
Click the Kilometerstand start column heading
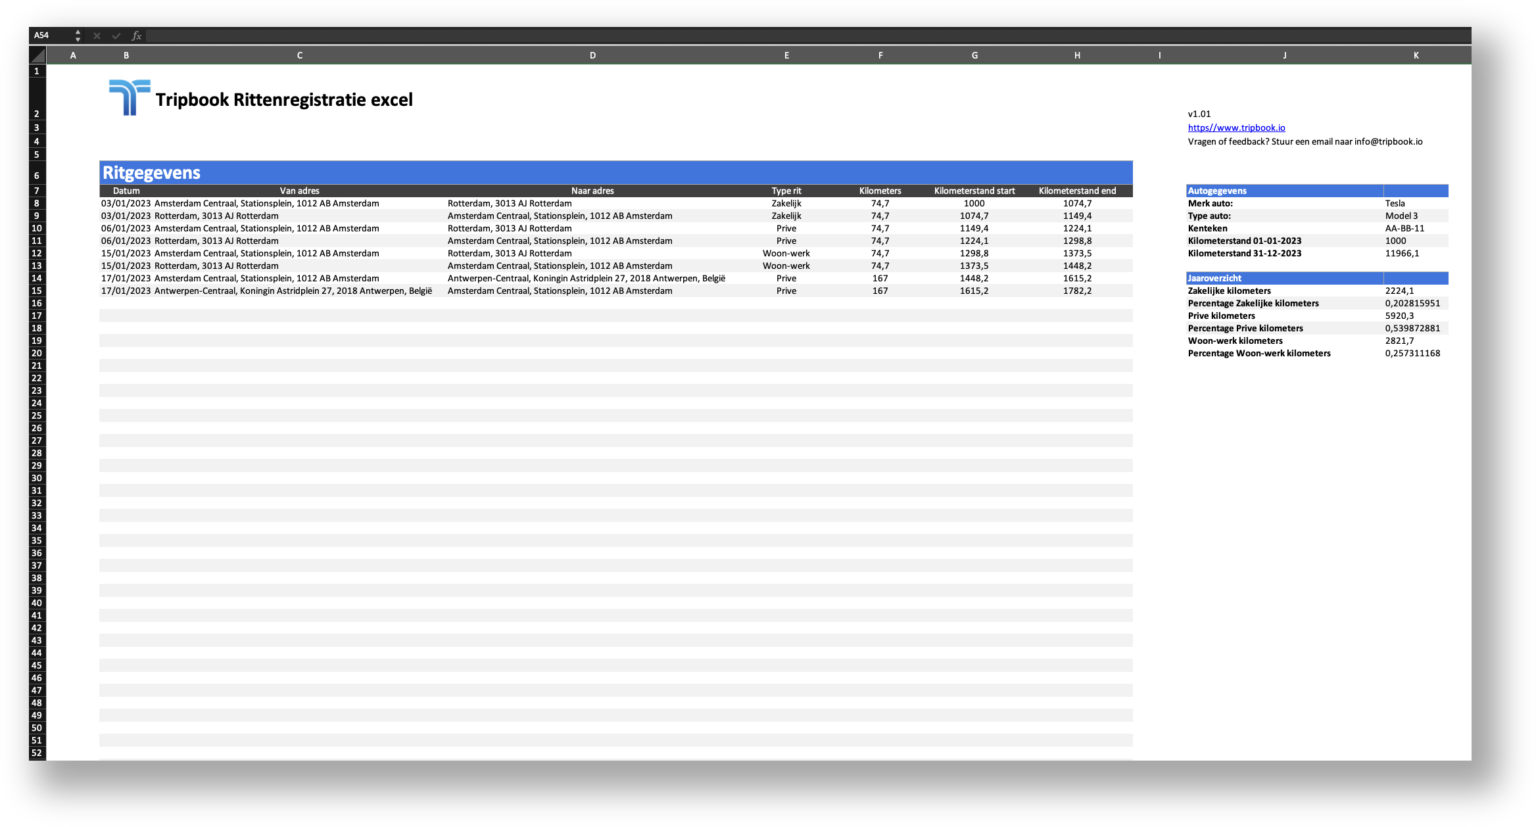click(974, 191)
